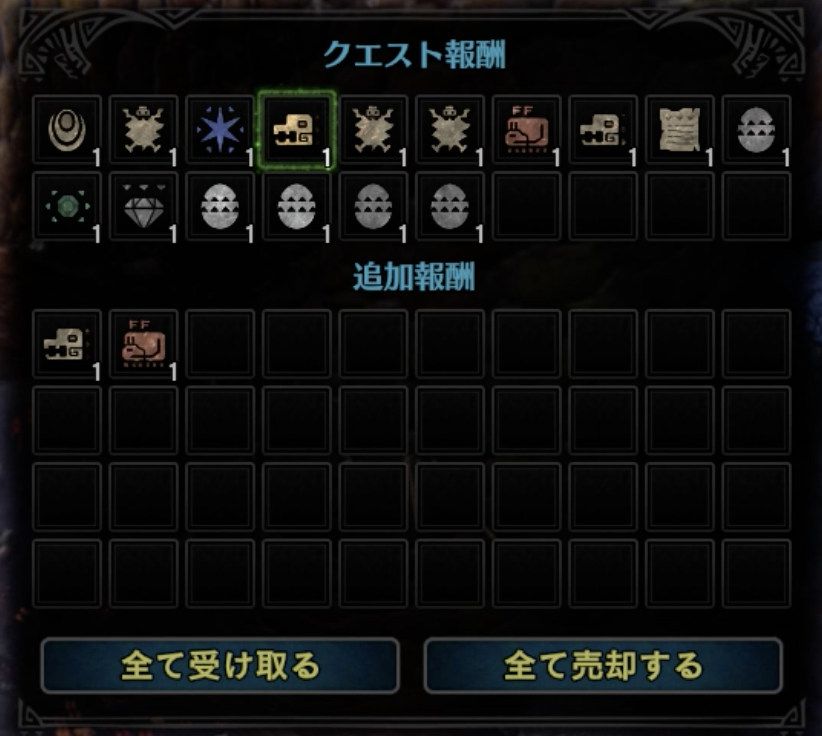Screen dimensions: 822x736
Task: Select the hide immediately right of the highlighted item
Action: [373, 129]
